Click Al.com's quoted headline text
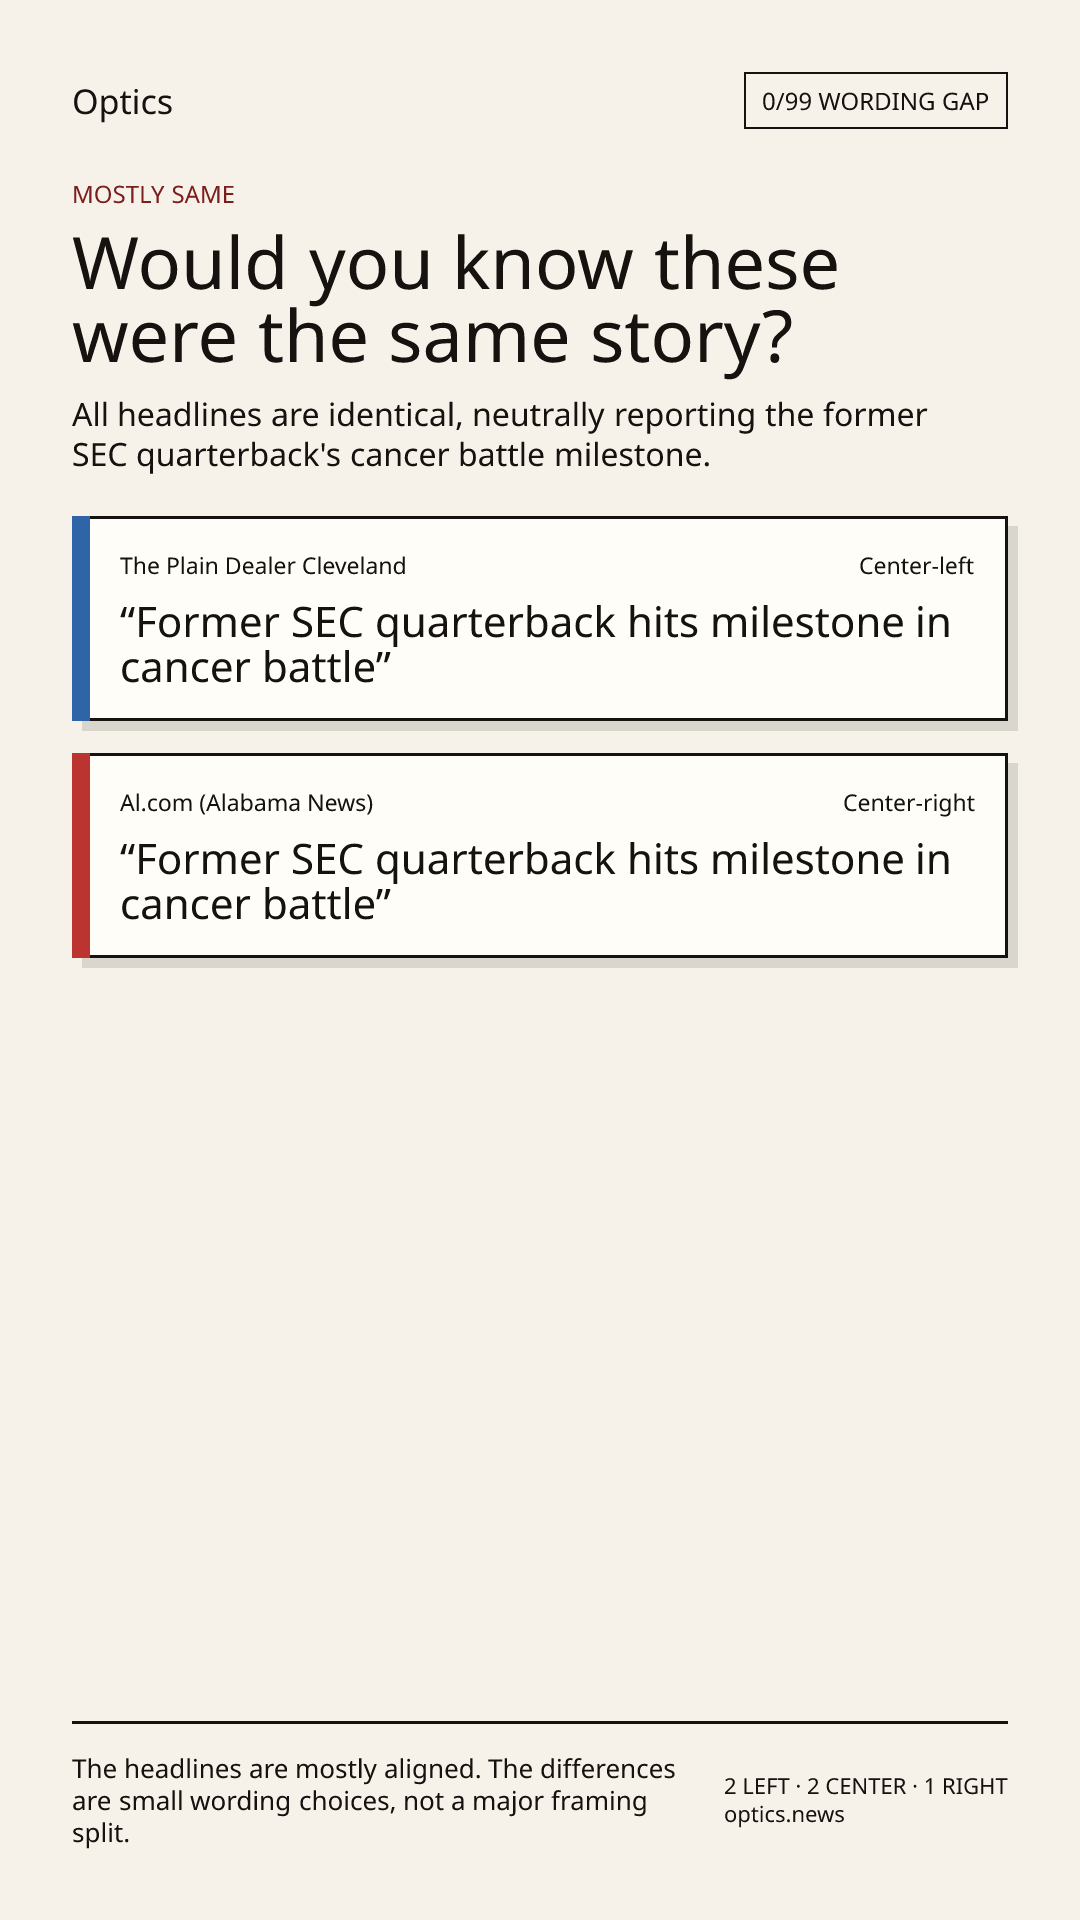The height and width of the screenshot is (1920, 1080). pyautogui.click(x=535, y=882)
